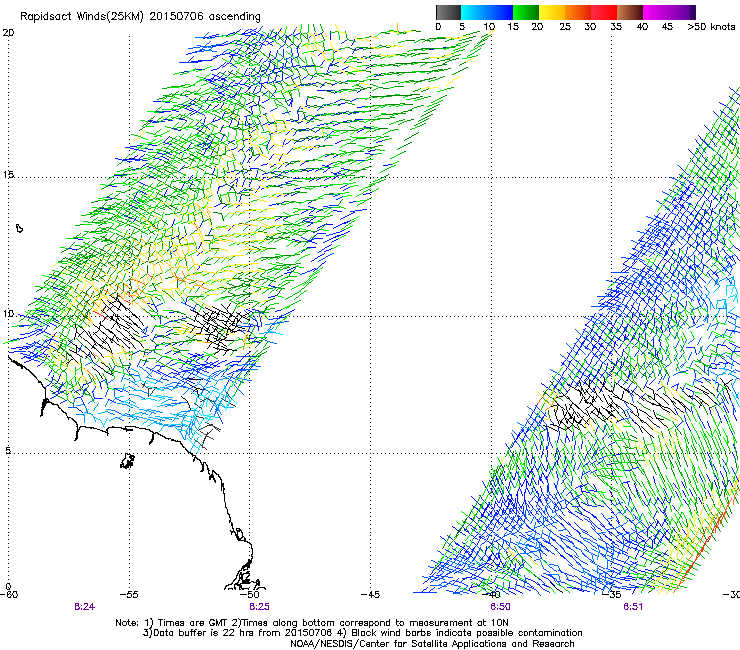Click the 8:24 swath time label
Viewport: 740px width, 650px height.
tap(84, 607)
